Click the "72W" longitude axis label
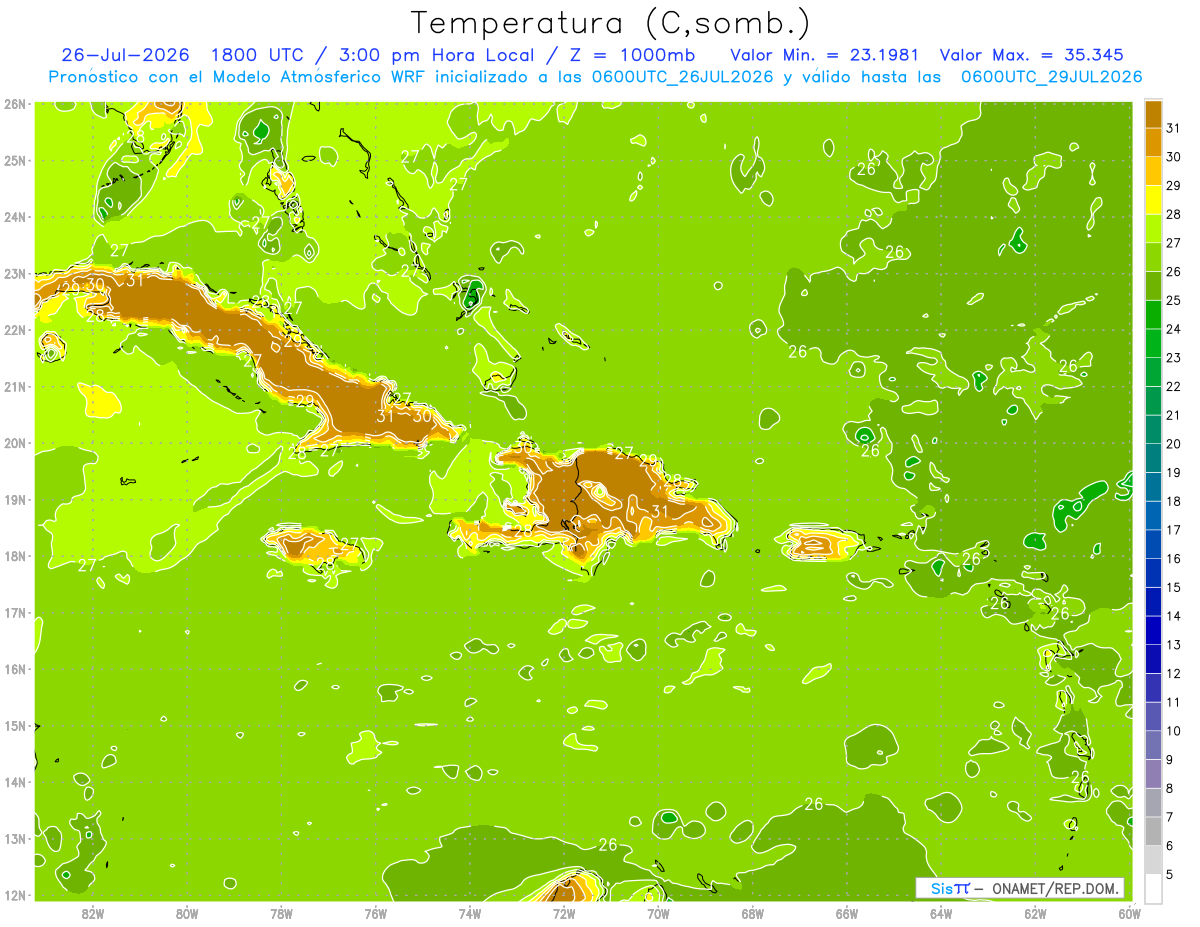Screen dimensions: 1200x927 pos(564,913)
